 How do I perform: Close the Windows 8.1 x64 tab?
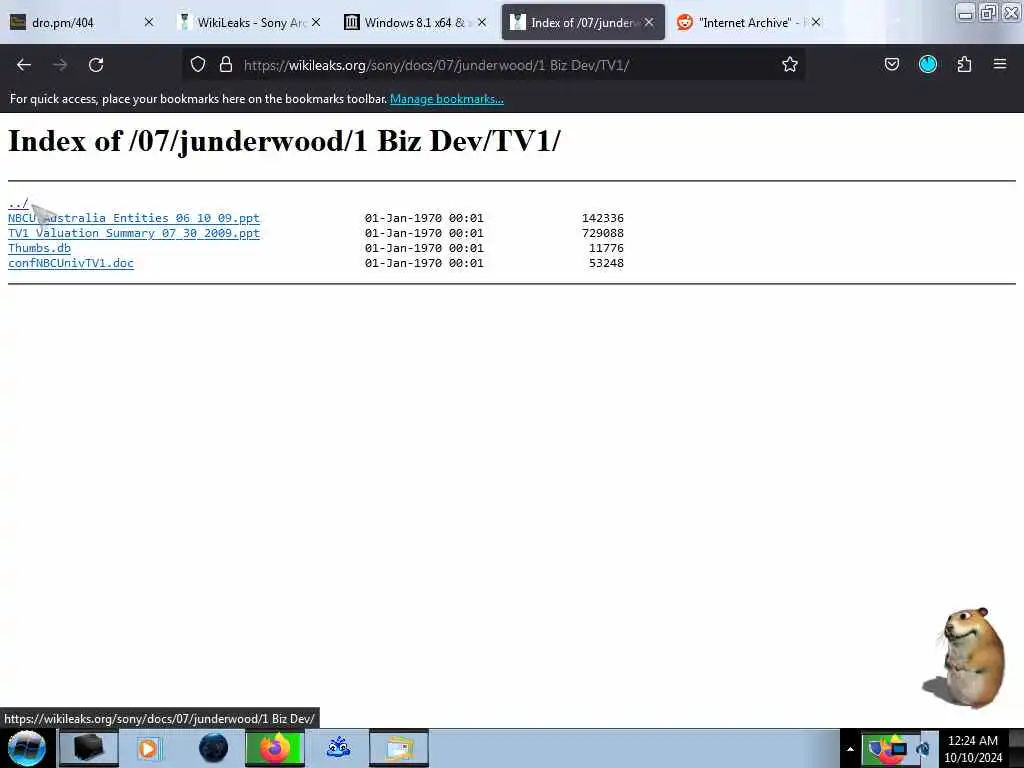482,22
